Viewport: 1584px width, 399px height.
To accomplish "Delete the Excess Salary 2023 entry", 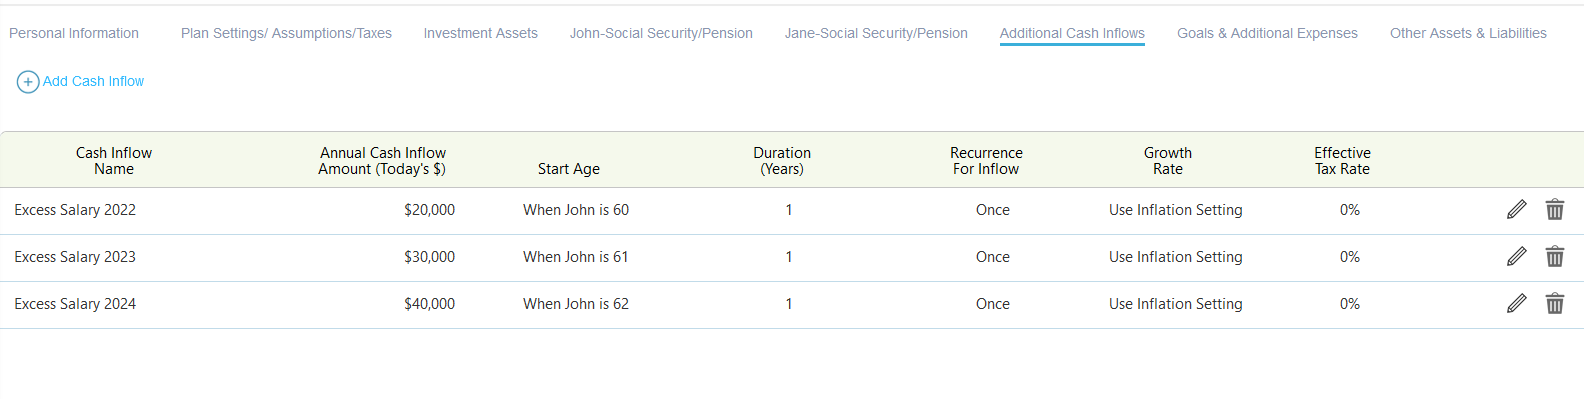I will tap(1555, 256).
